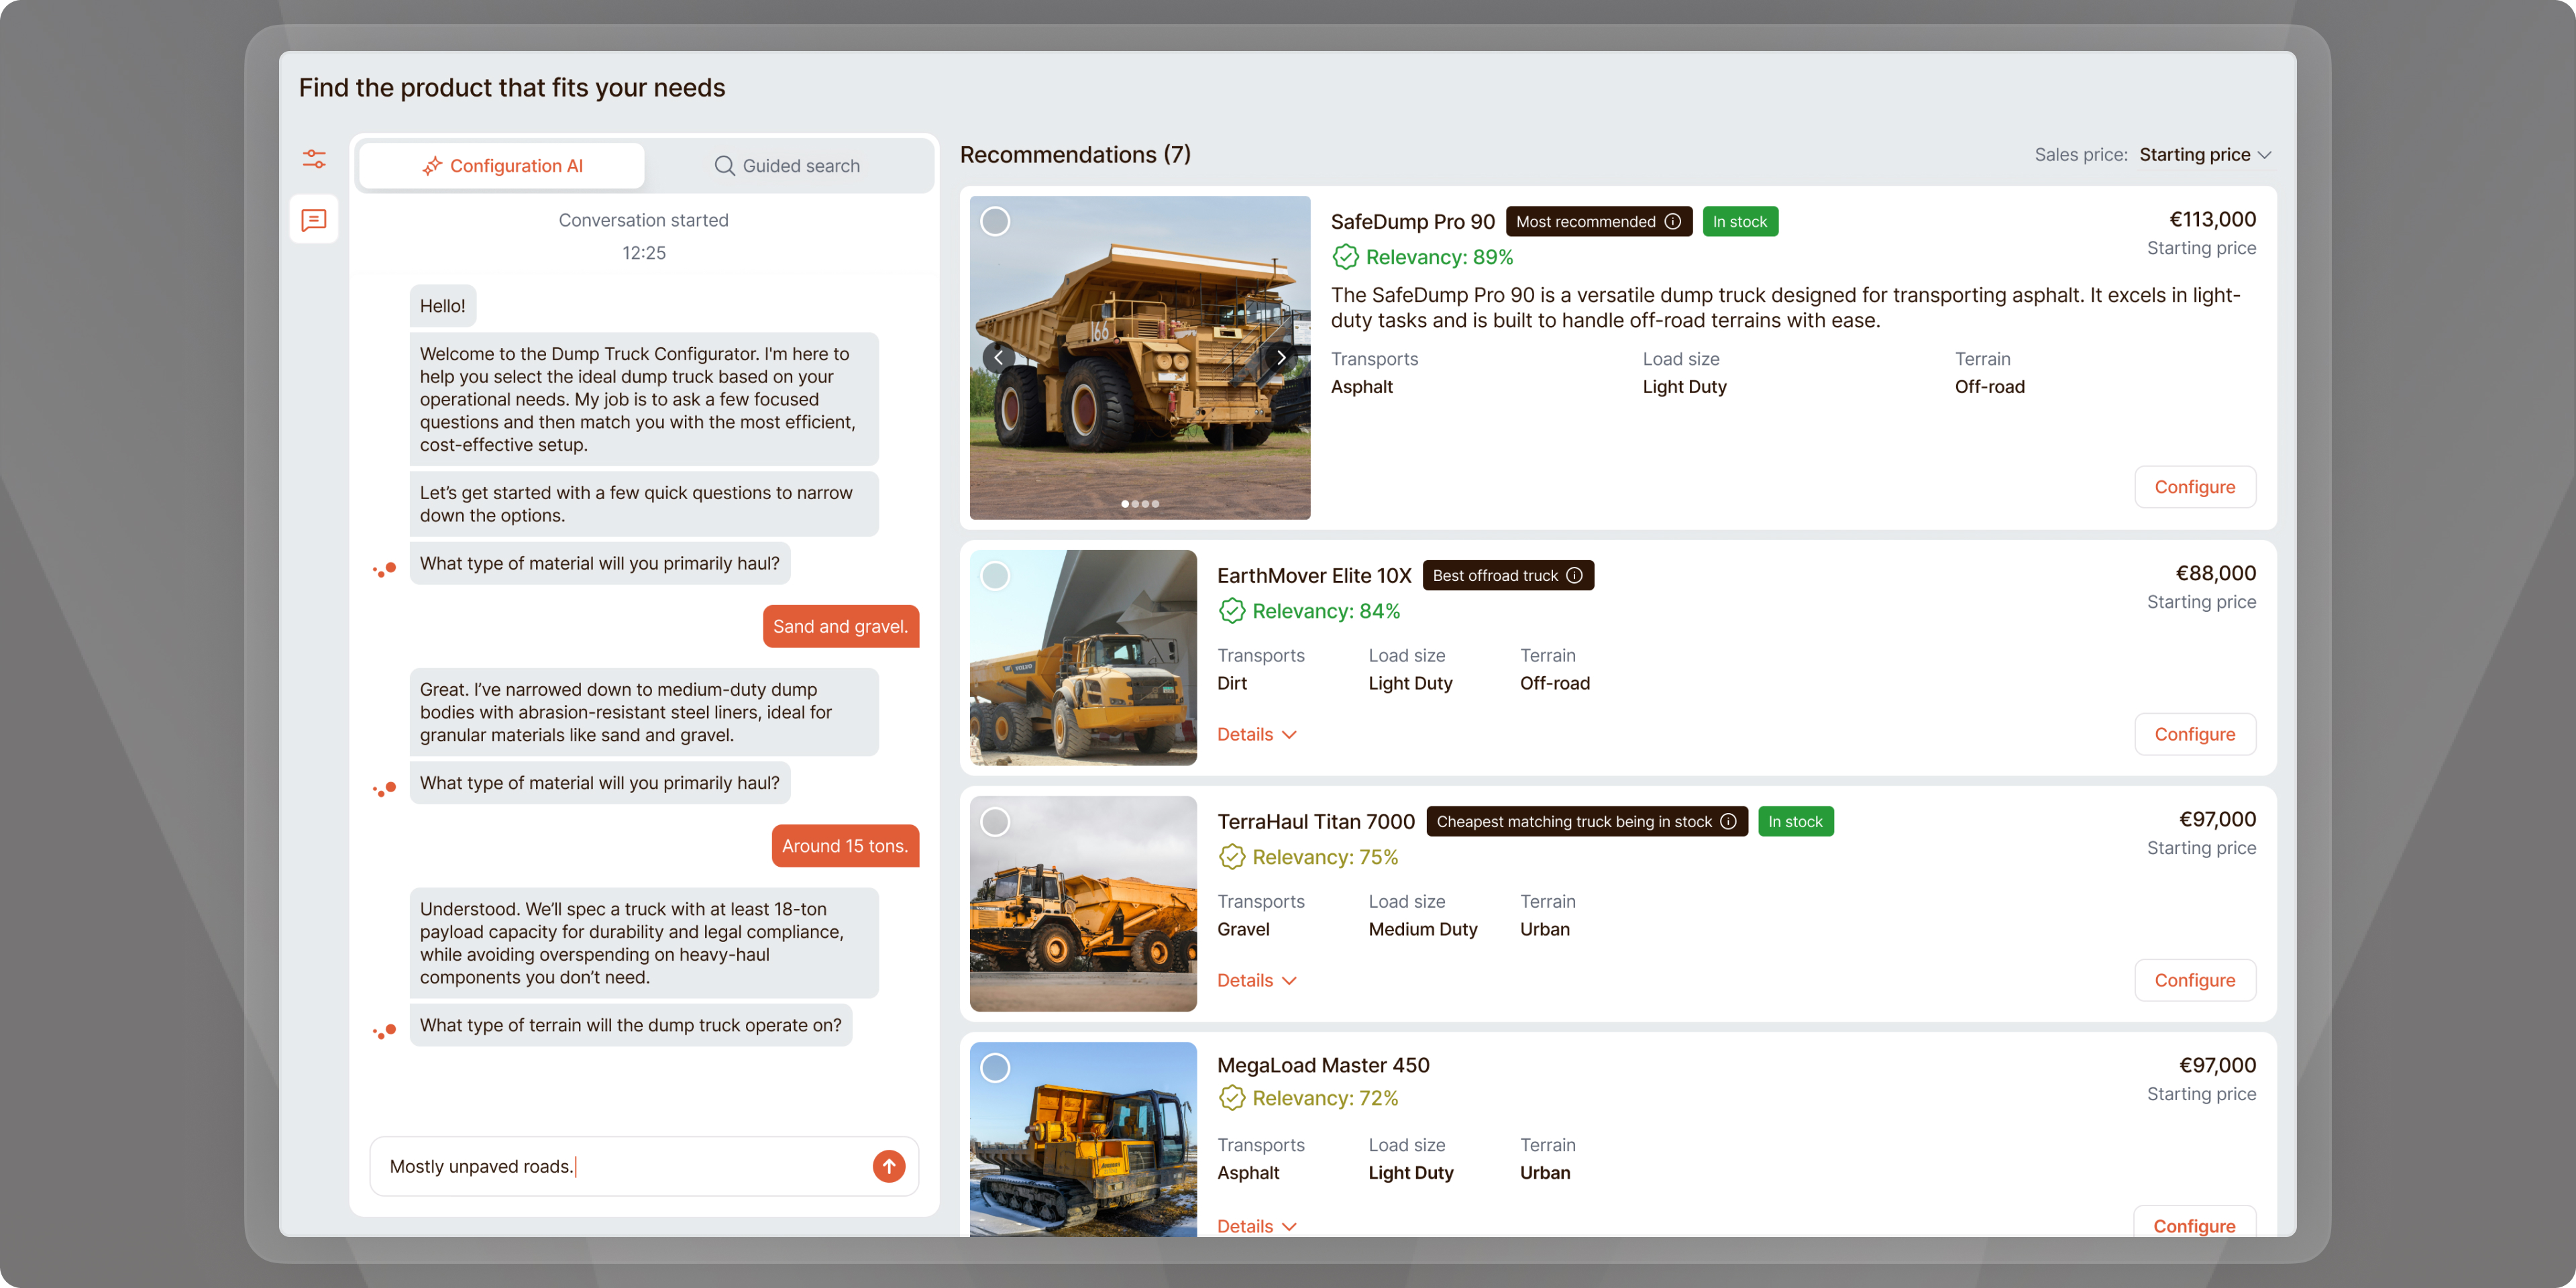Click carousel dots on SafeDump image
The width and height of the screenshot is (2576, 1288).
pyautogui.click(x=1140, y=504)
